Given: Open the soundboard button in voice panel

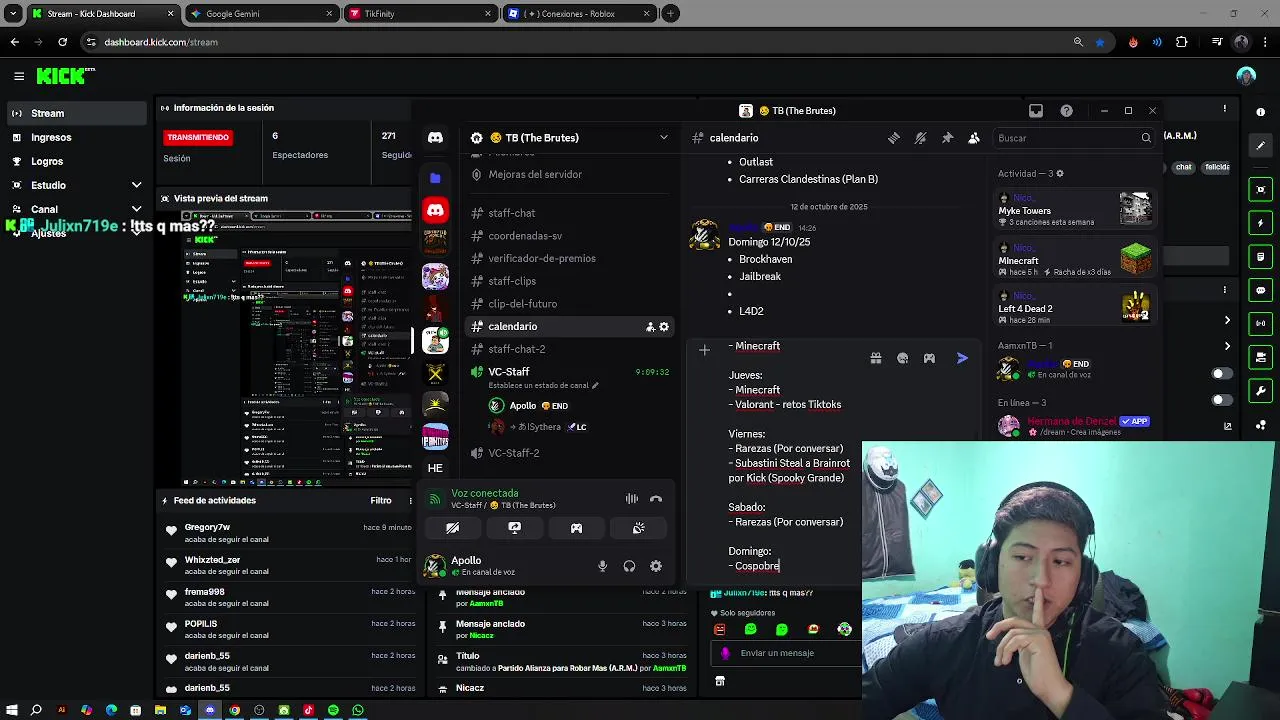Looking at the screenshot, I should point(638,528).
